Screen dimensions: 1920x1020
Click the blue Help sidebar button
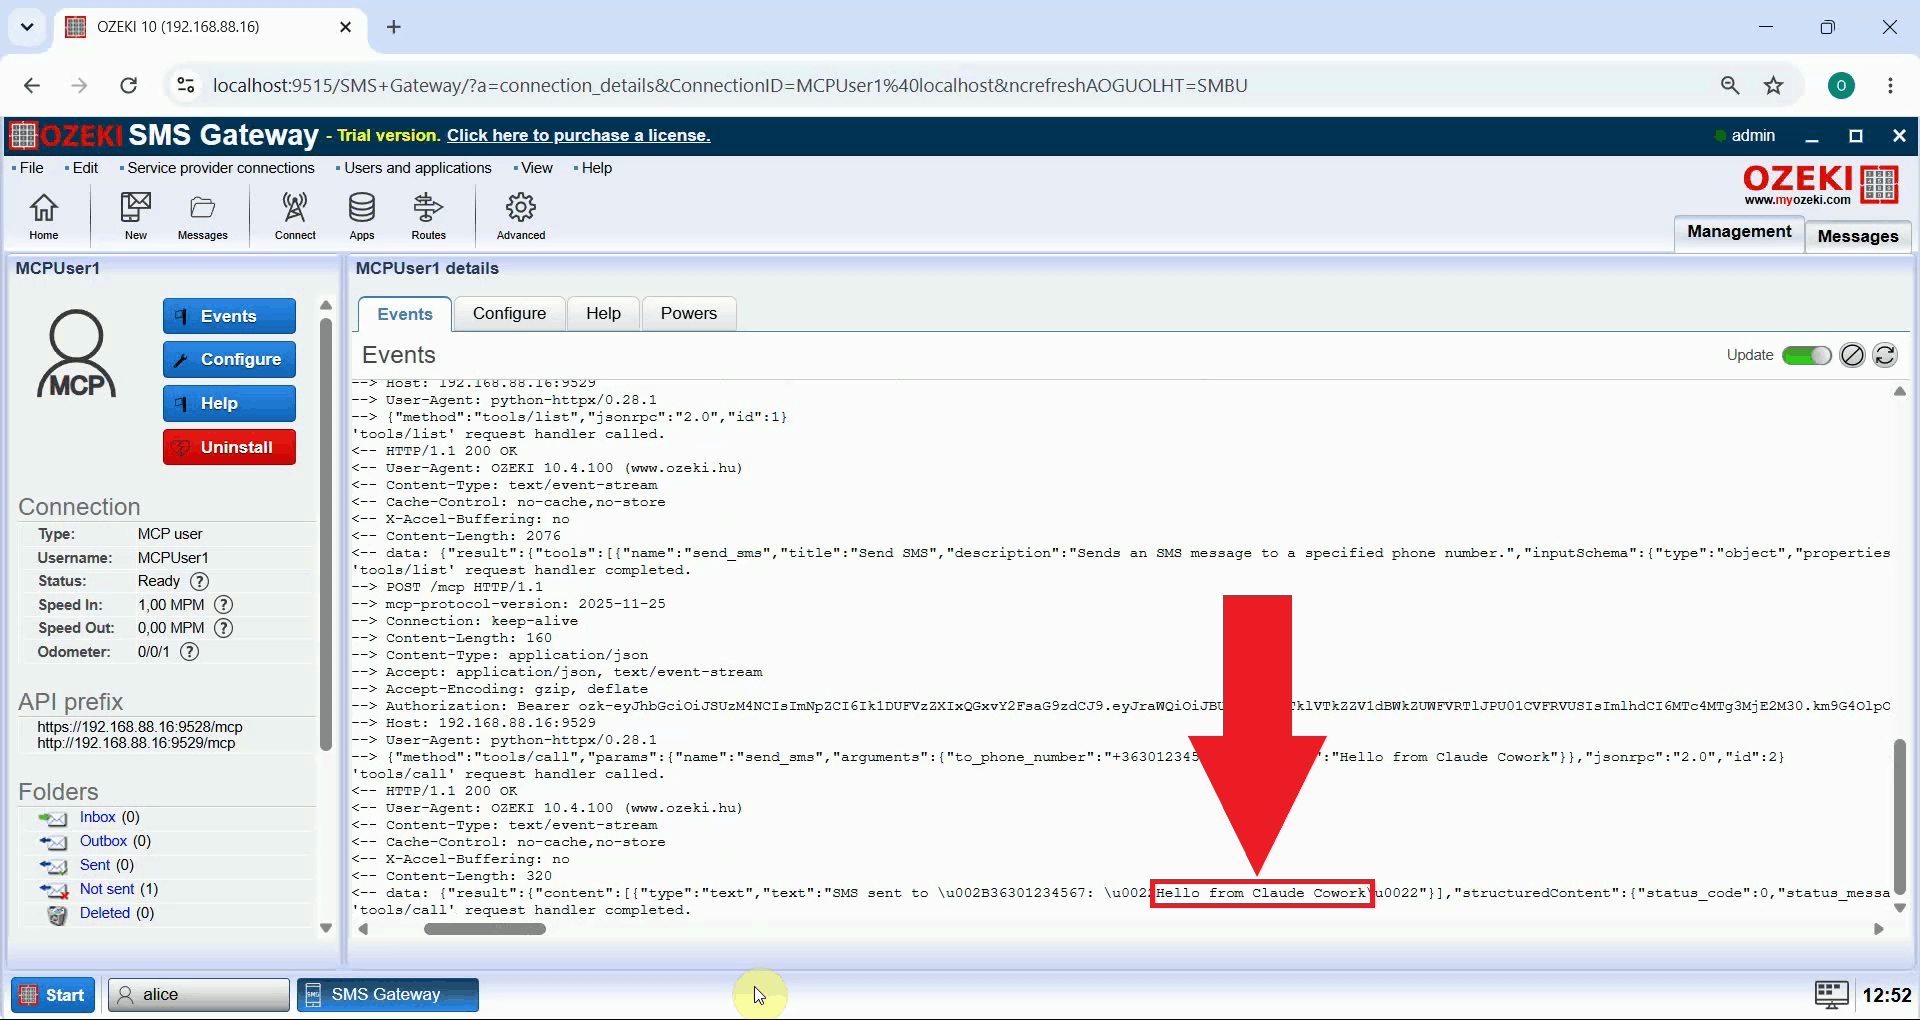pyautogui.click(x=229, y=403)
